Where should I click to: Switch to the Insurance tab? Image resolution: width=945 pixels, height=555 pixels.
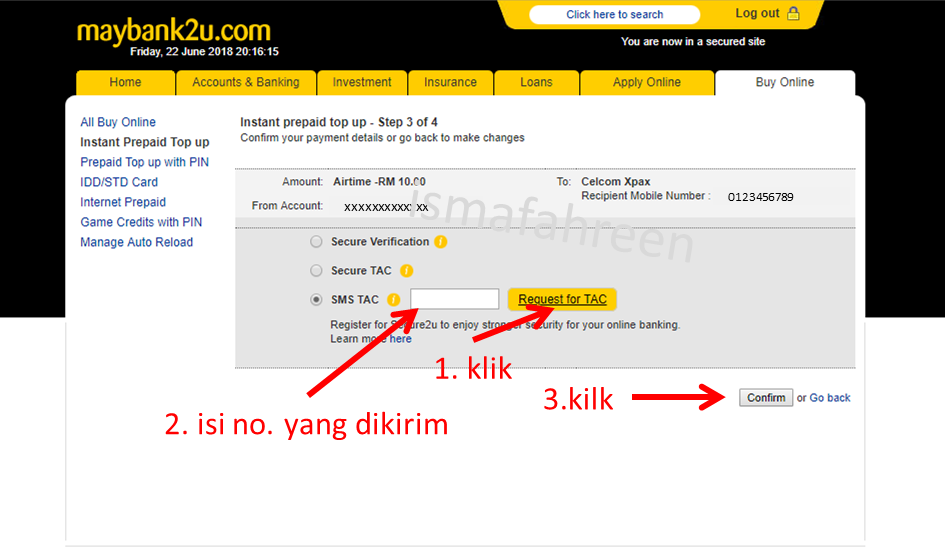(x=450, y=83)
